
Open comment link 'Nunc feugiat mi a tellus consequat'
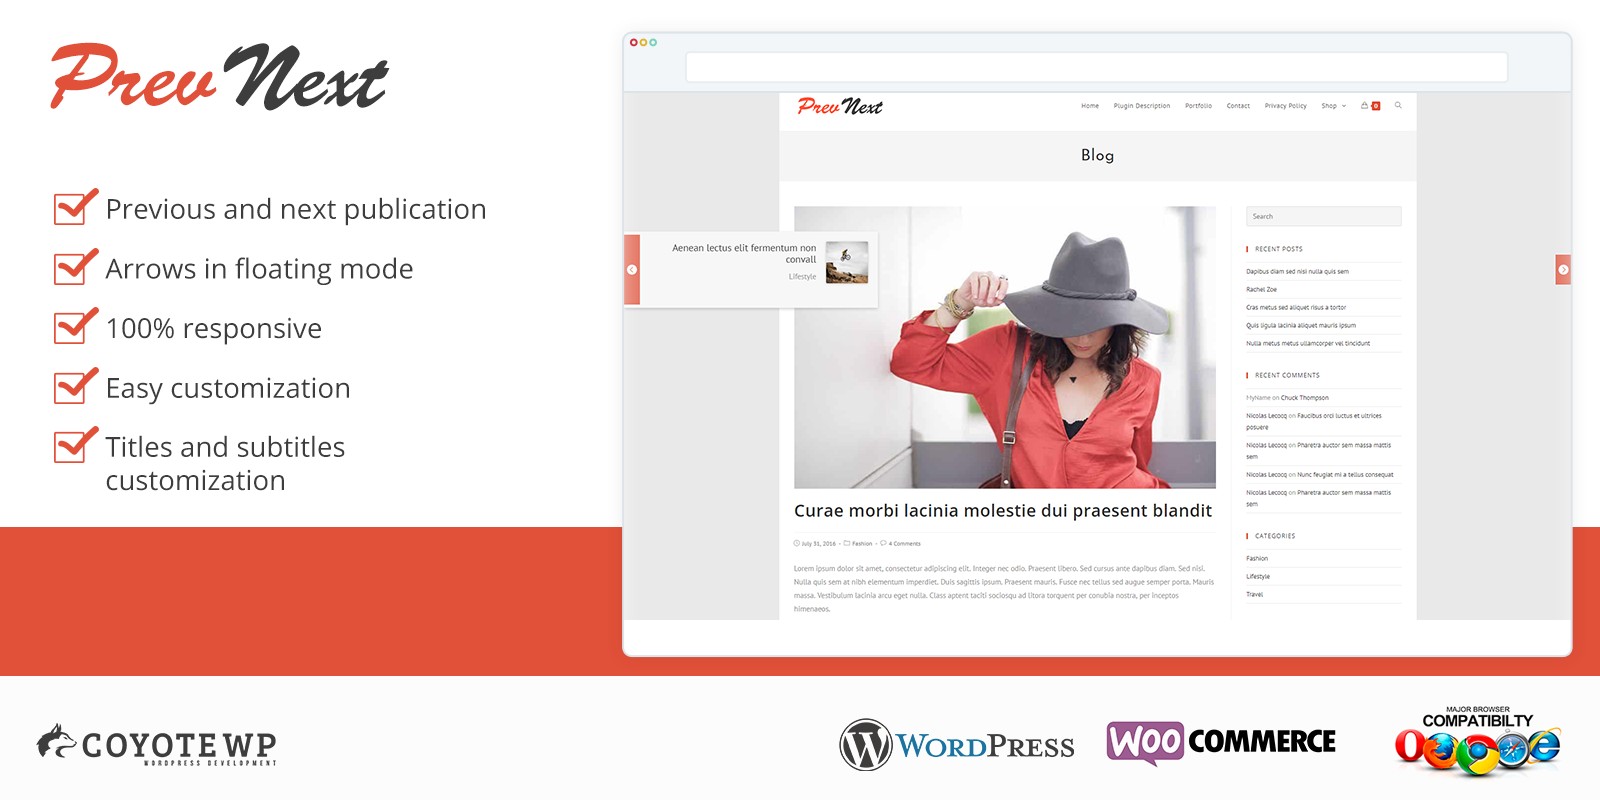1345,475
